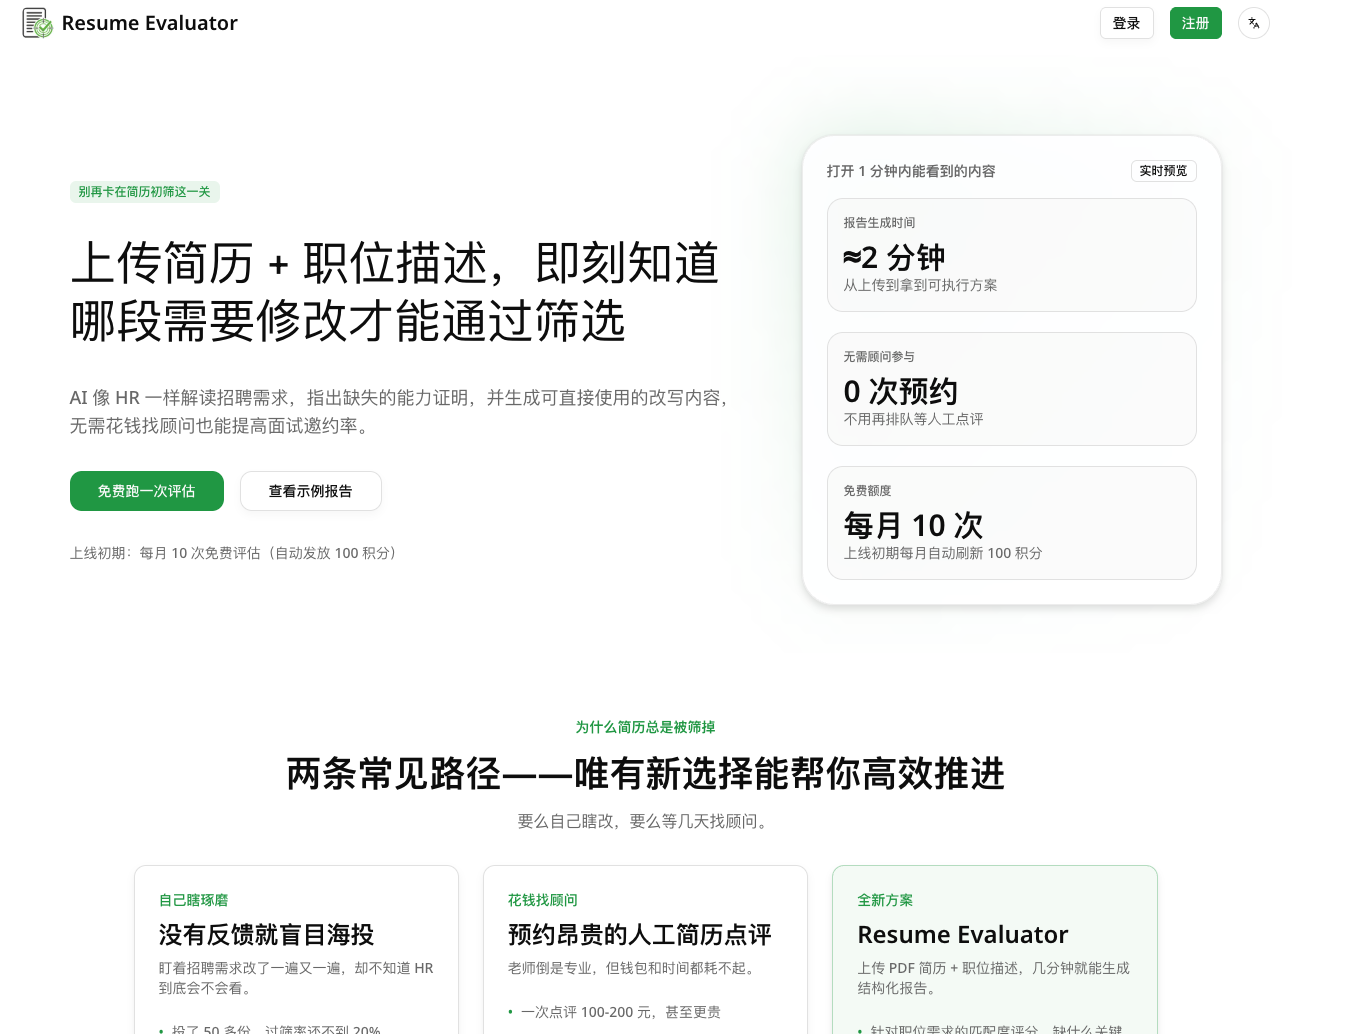The image size is (1349, 1034).
Task: Click heading 没有反馈就盲目海投
Action: [267, 935]
